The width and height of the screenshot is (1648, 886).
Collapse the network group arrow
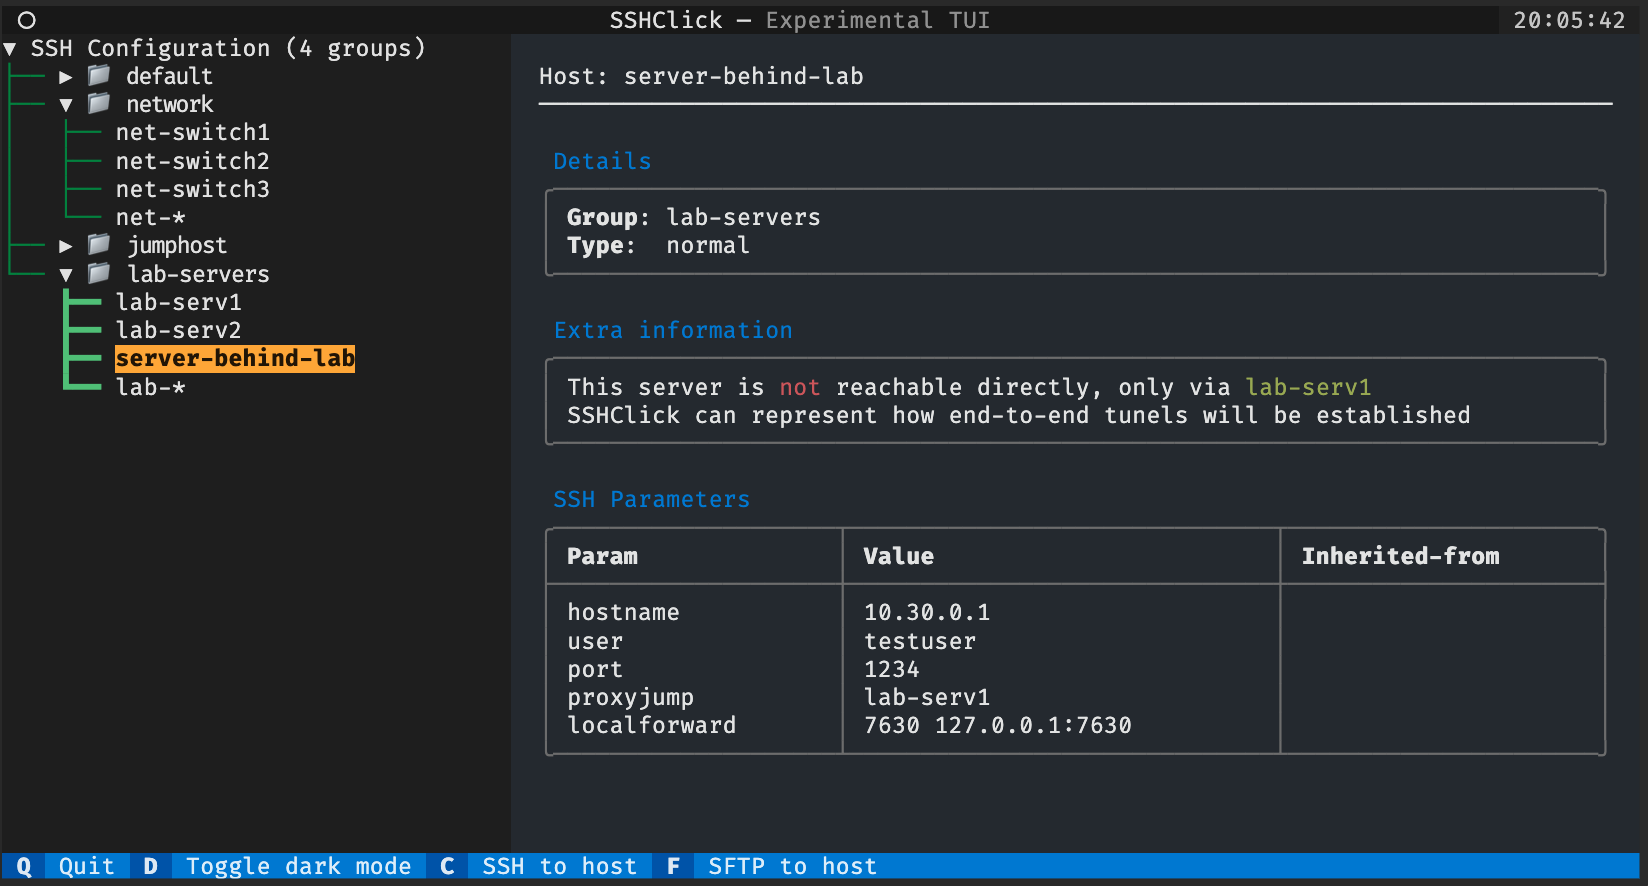[x=66, y=105]
